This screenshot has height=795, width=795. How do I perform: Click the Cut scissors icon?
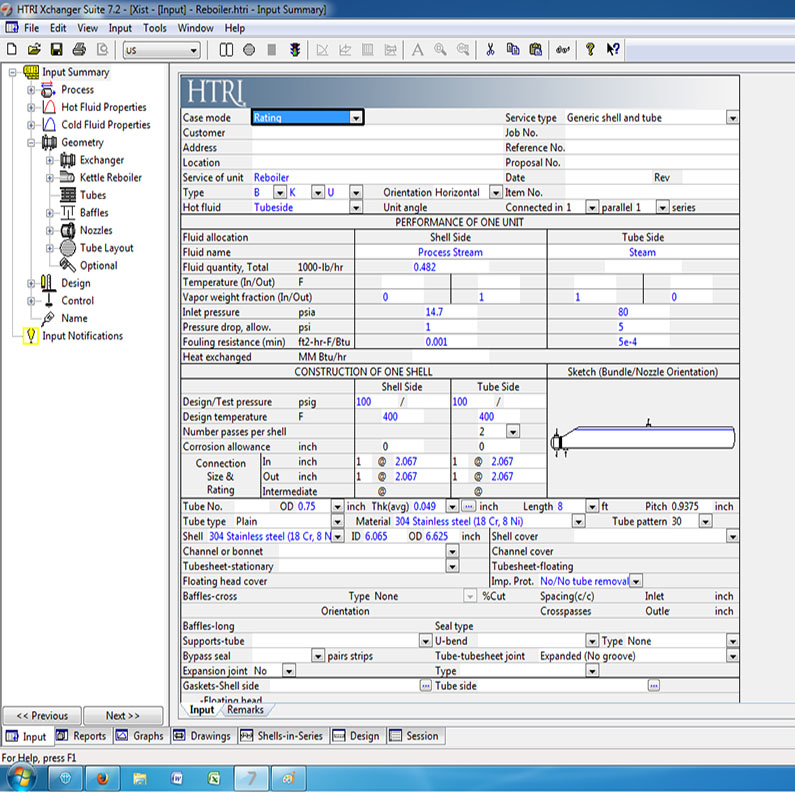pos(490,50)
